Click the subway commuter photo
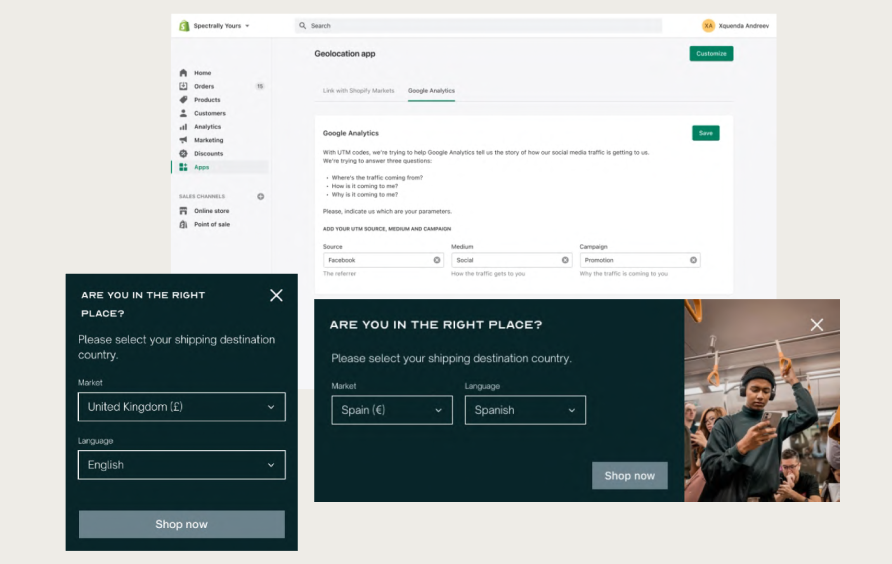Screen dimensions: 892x564 762,400
